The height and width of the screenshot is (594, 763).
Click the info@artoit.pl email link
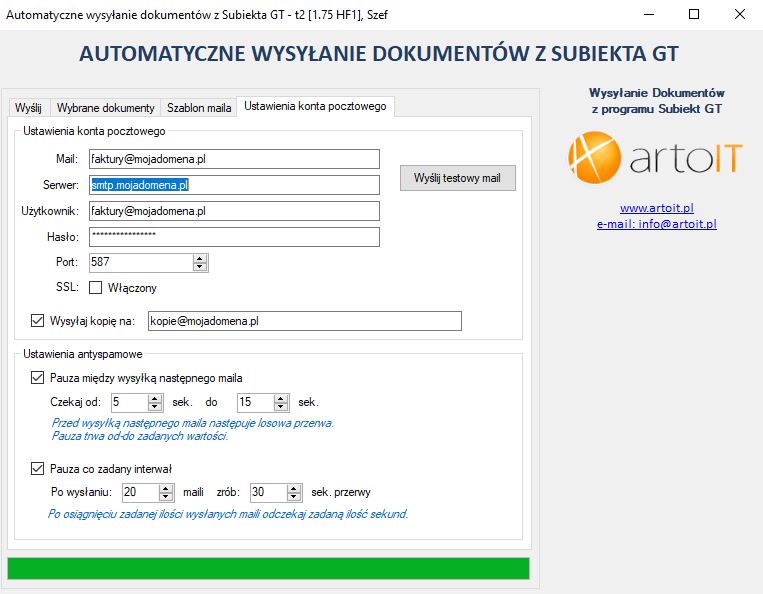click(x=656, y=224)
